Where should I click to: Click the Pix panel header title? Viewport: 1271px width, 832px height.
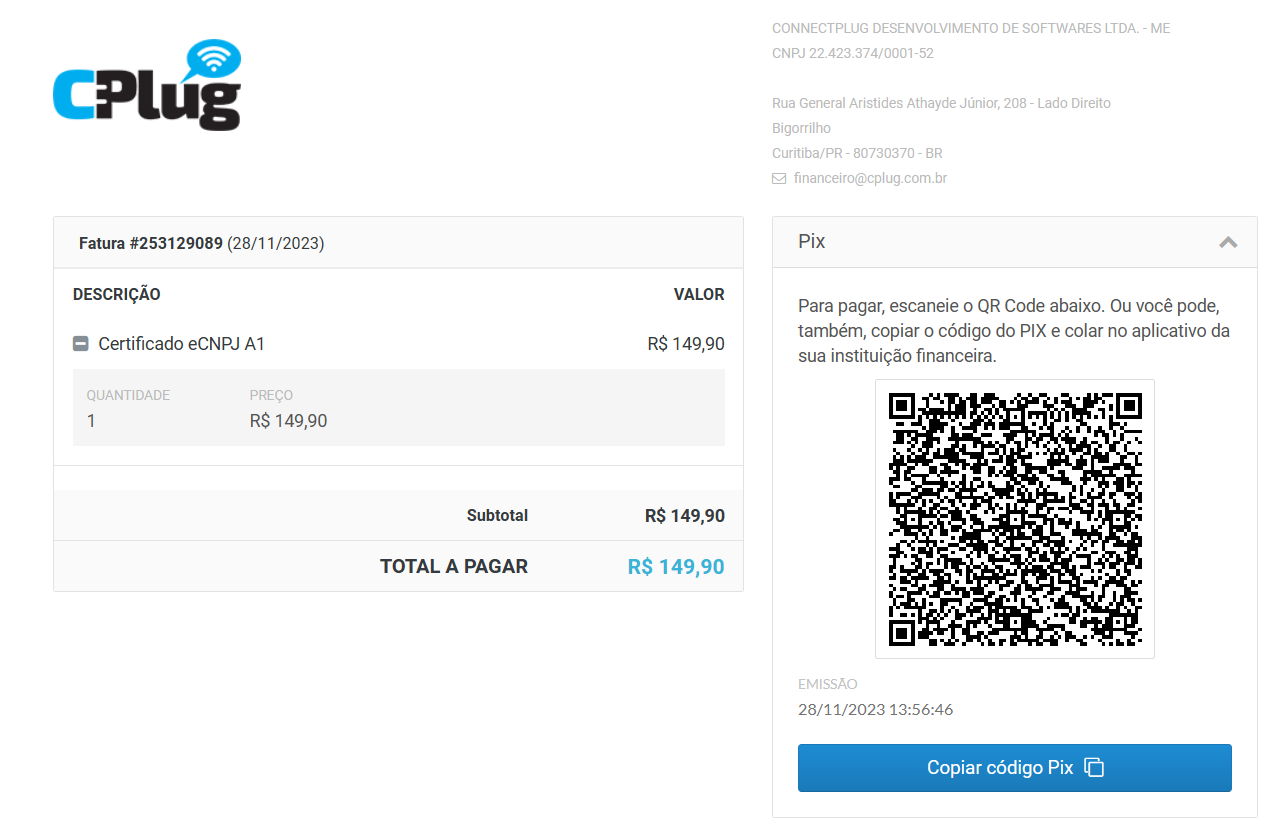click(x=812, y=242)
